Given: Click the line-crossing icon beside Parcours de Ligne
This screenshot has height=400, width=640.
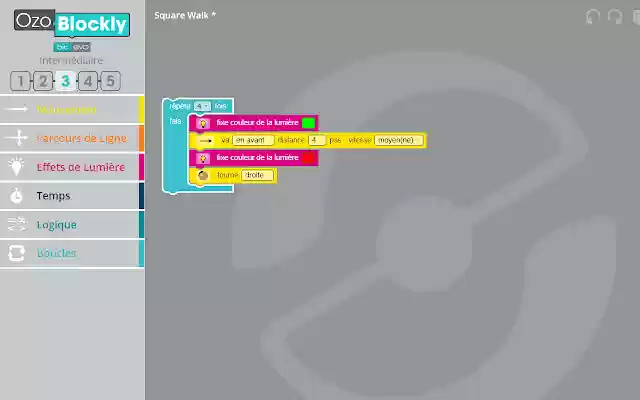Looking at the screenshot, I should pos(17,138).
